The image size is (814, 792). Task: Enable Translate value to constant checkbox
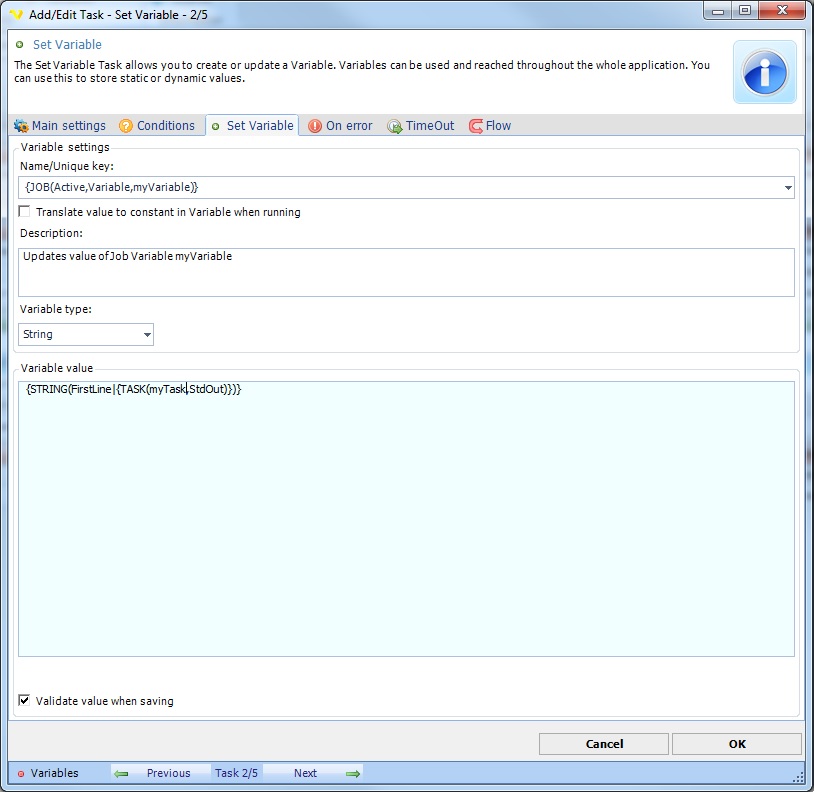click(x=25, y=212)
